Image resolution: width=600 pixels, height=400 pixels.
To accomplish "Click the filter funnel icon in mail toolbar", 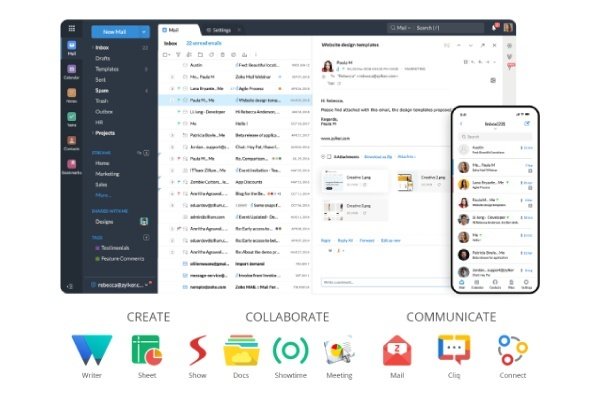I will (178, 55).
